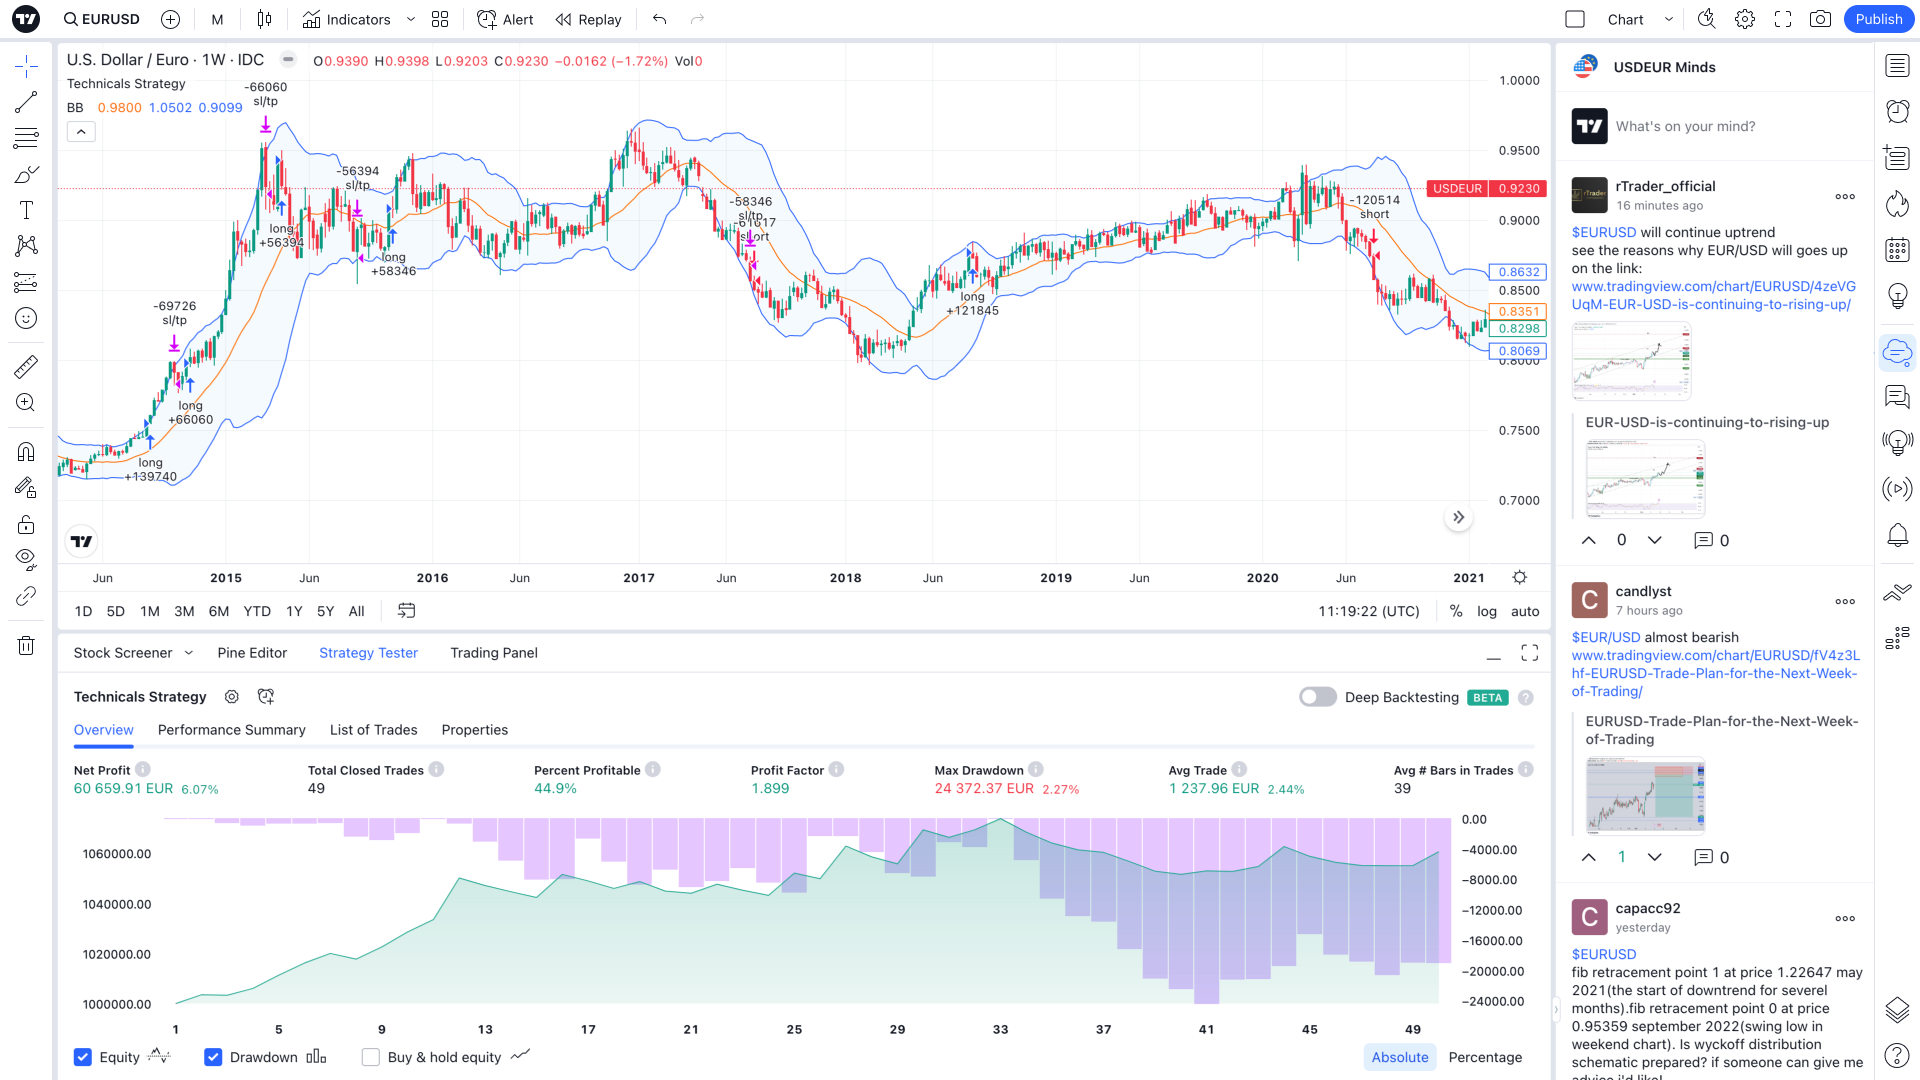
Task: Open the Fibonacci retracement tools
Action: (x=26, y=138)
